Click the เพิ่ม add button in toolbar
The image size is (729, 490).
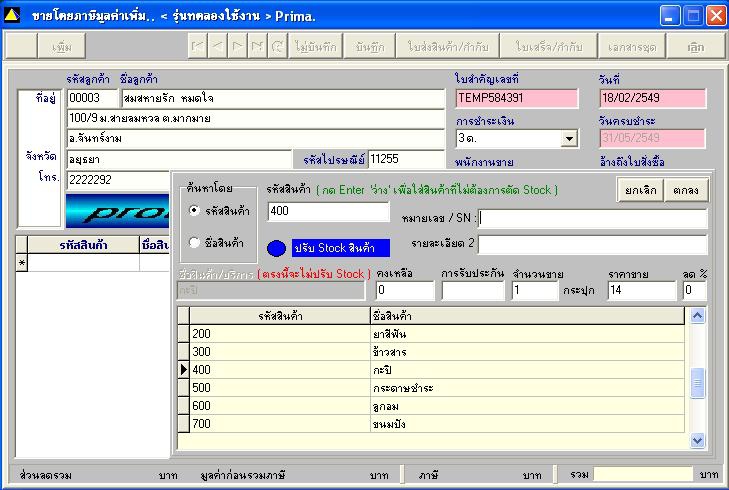point(62,47)
